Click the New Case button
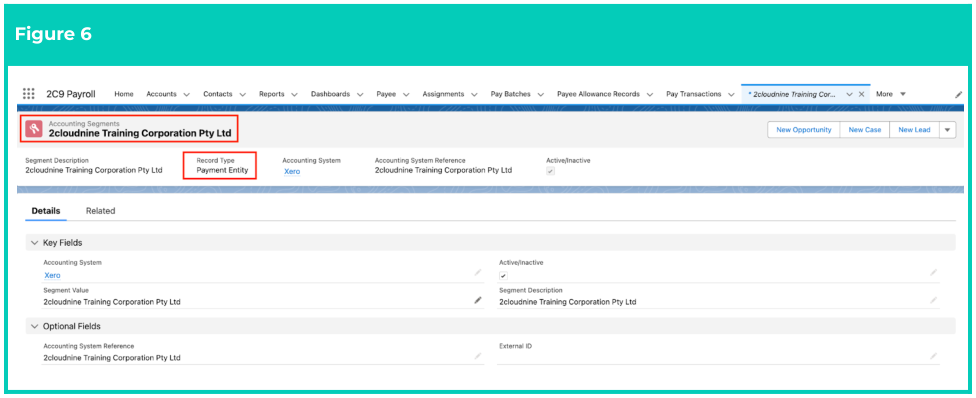 click(x=865, y=130)
